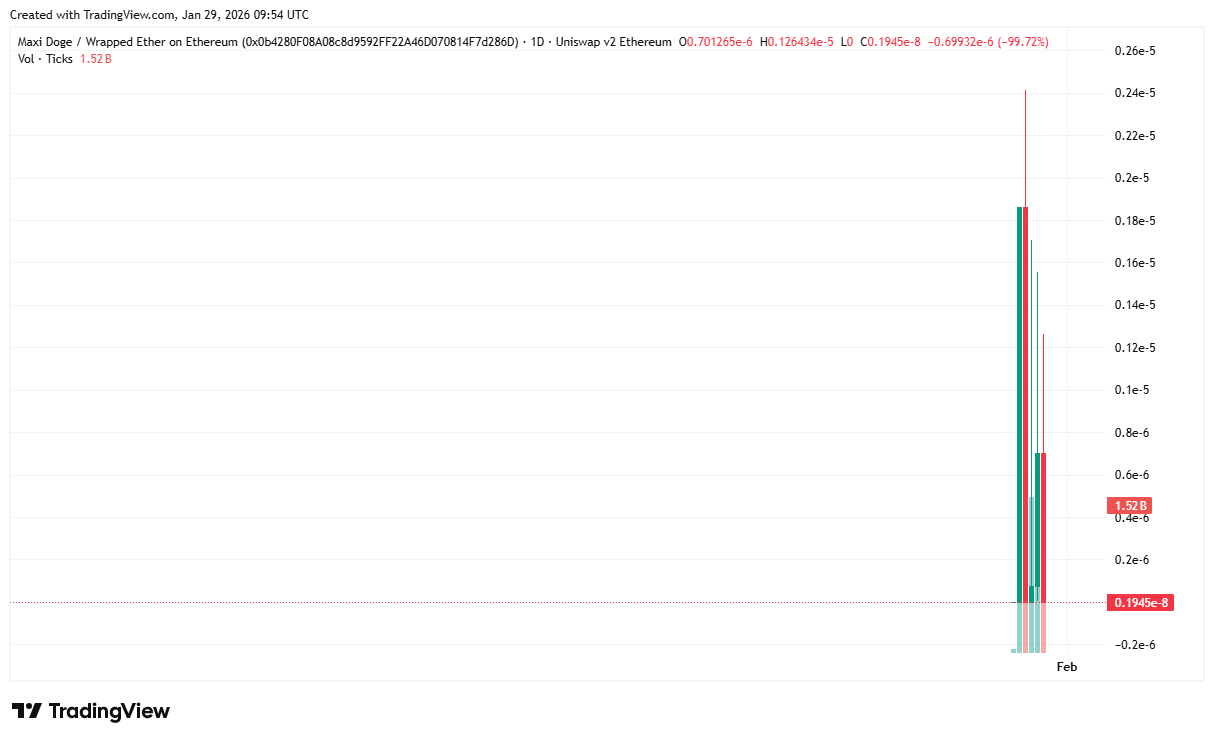
Task: Click the red 0.1945e-8 price tag
Action: (x=1139, y=602)
